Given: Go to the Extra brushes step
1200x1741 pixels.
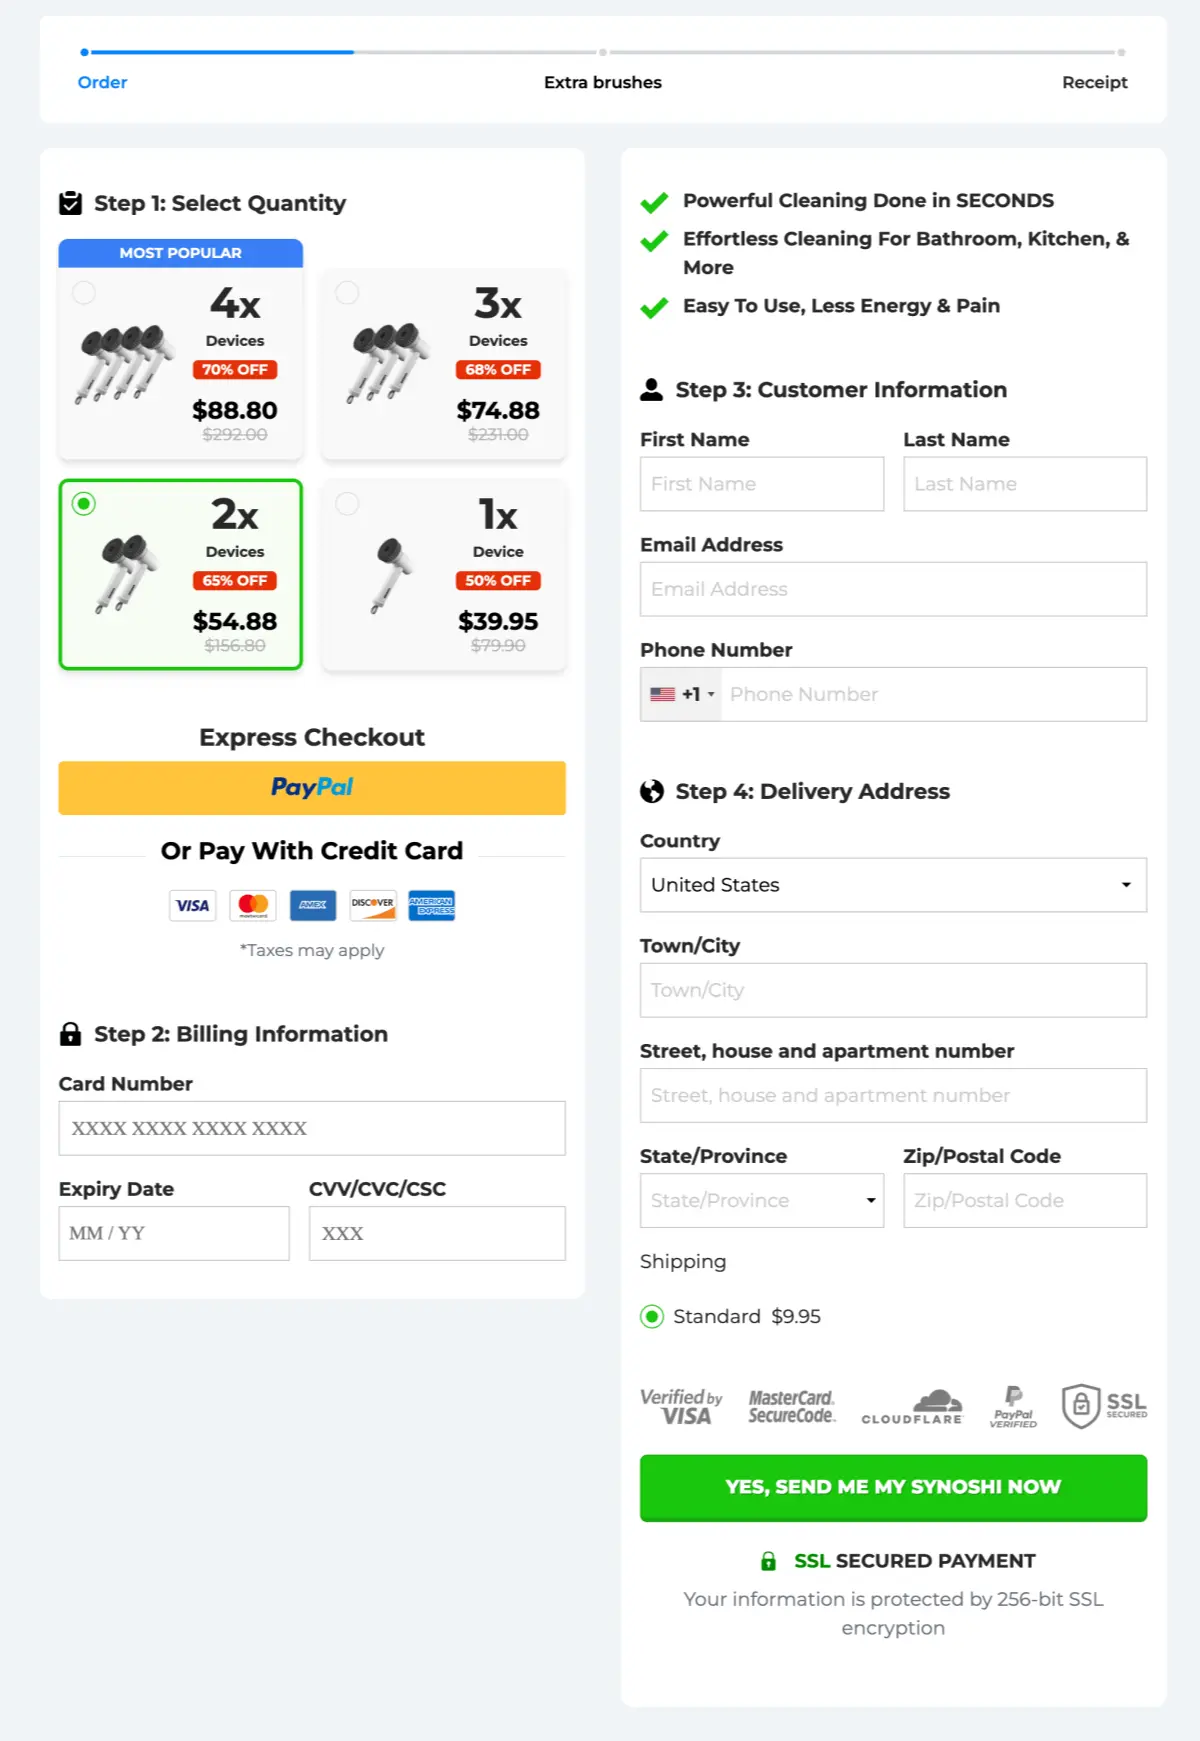Looking at the screenshot, I should point(603,82).
